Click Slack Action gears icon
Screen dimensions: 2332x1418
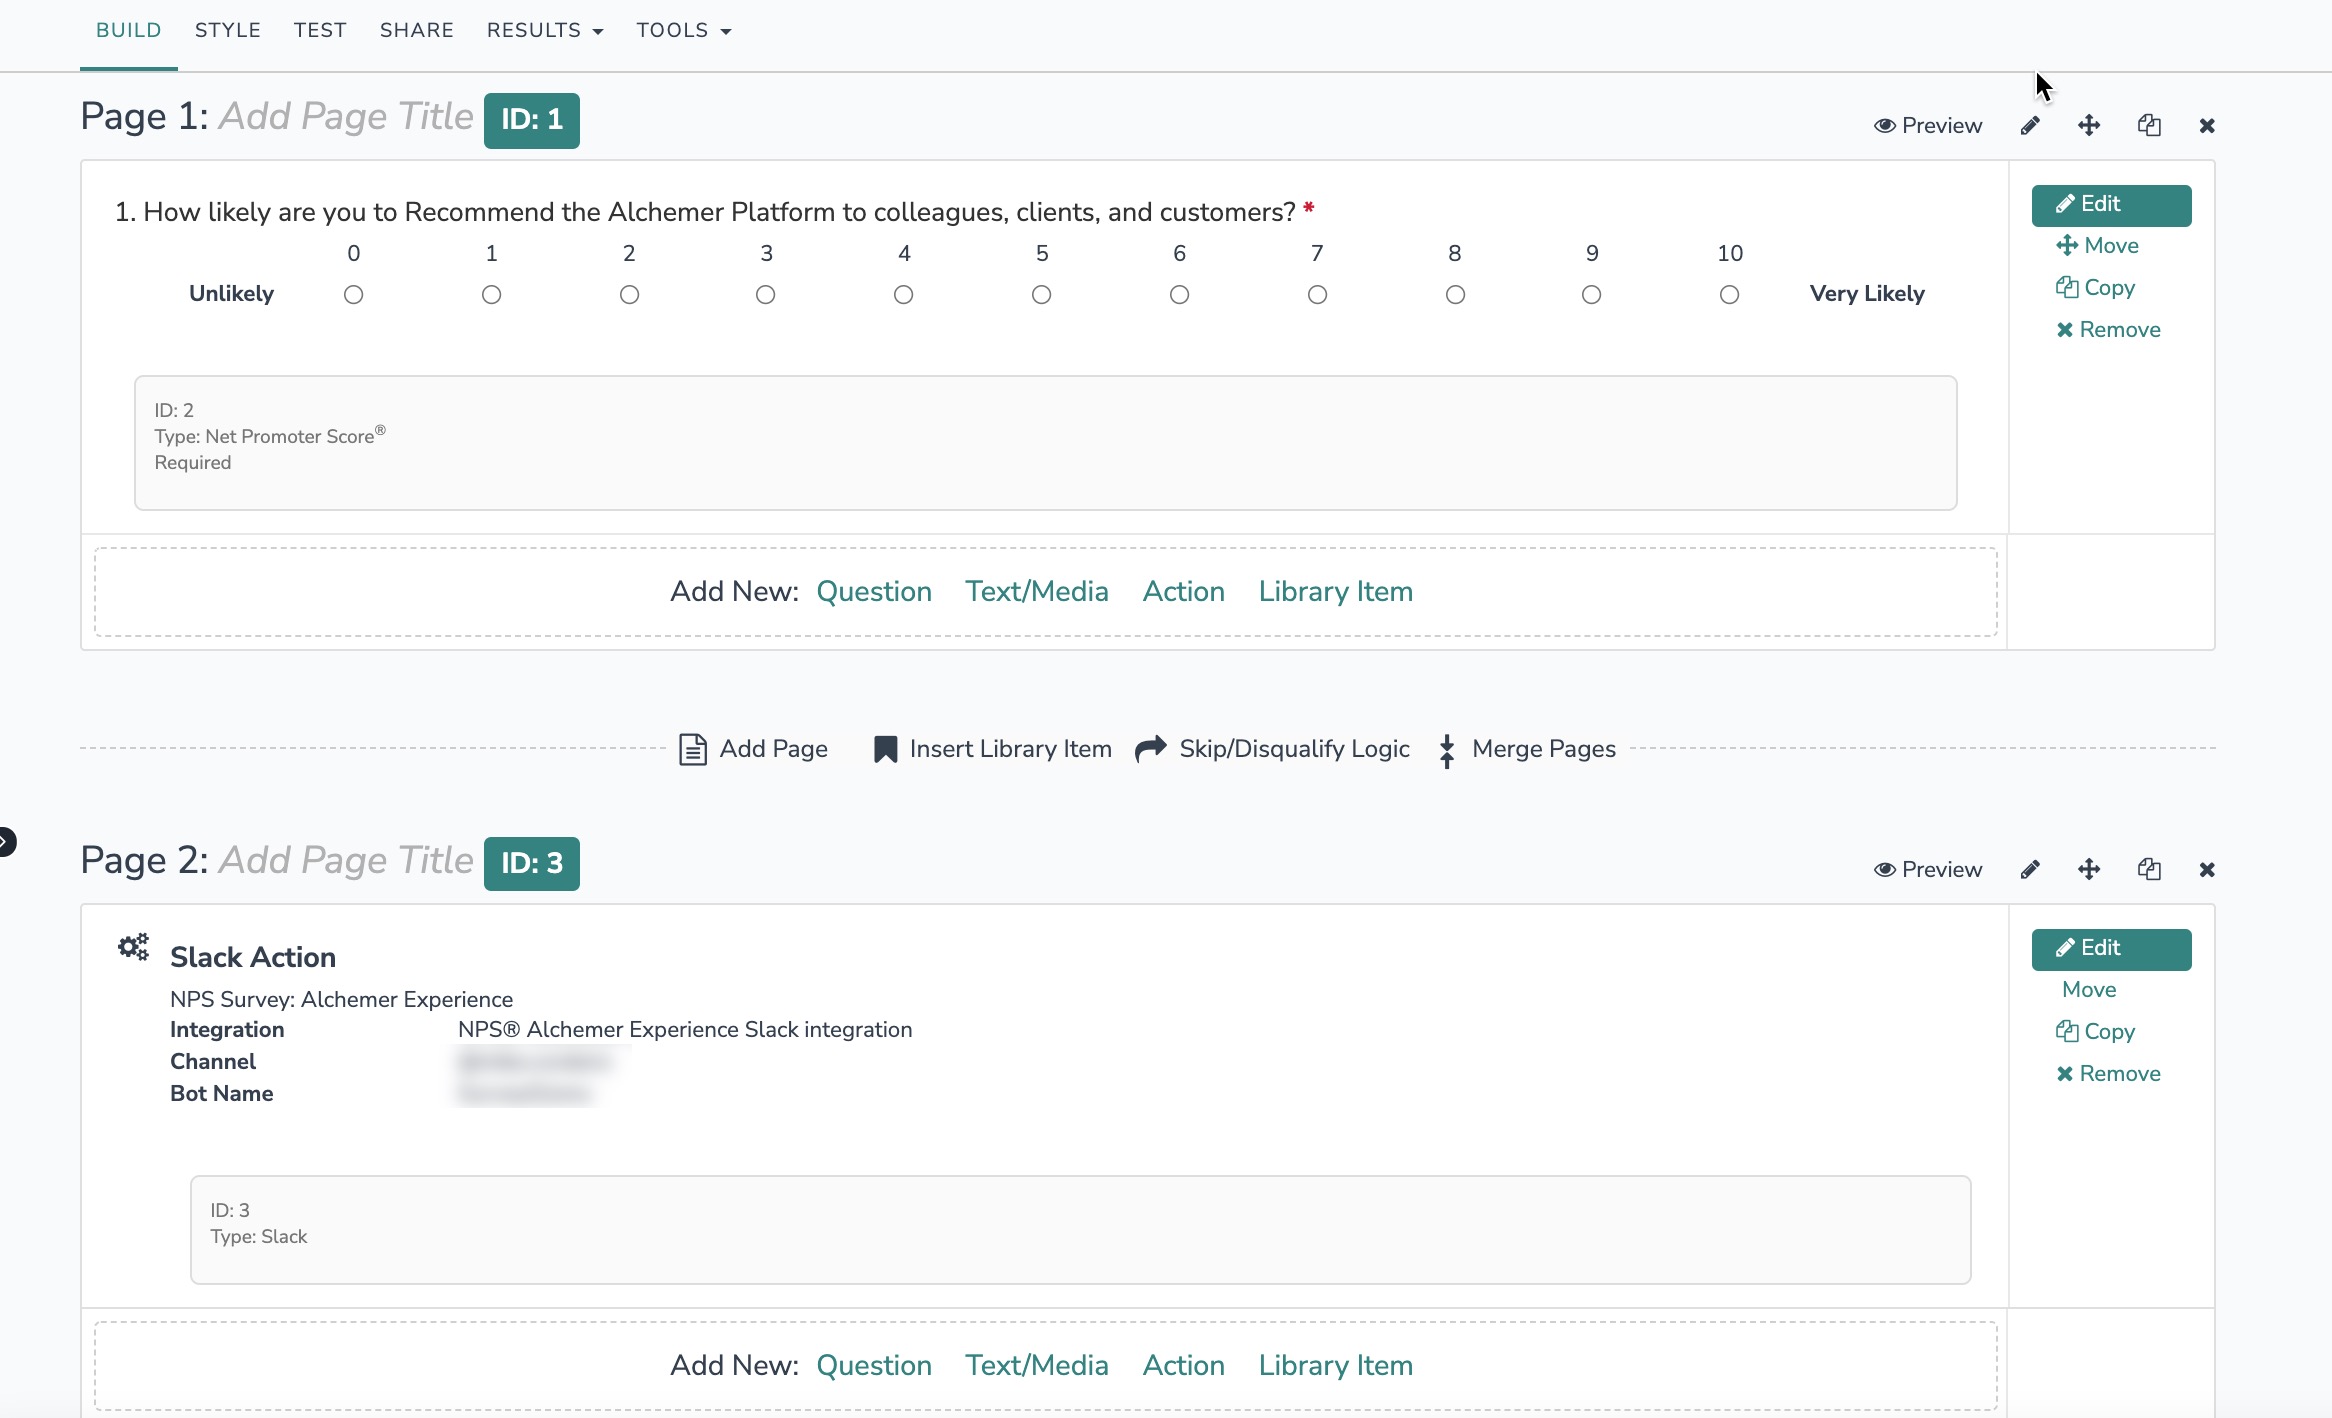point(133,947)
